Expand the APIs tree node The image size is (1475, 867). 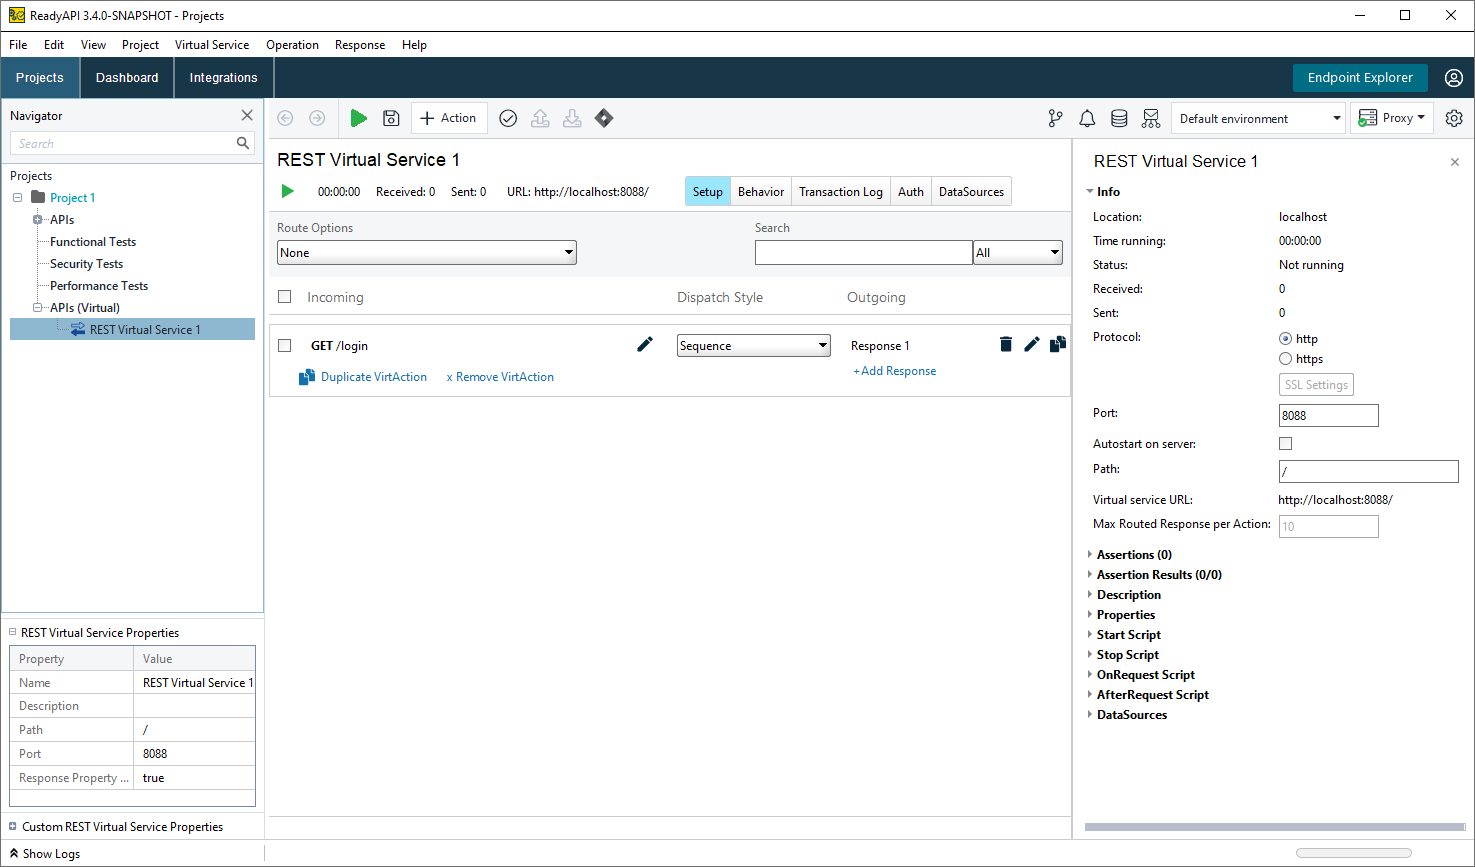coord(37,220)
